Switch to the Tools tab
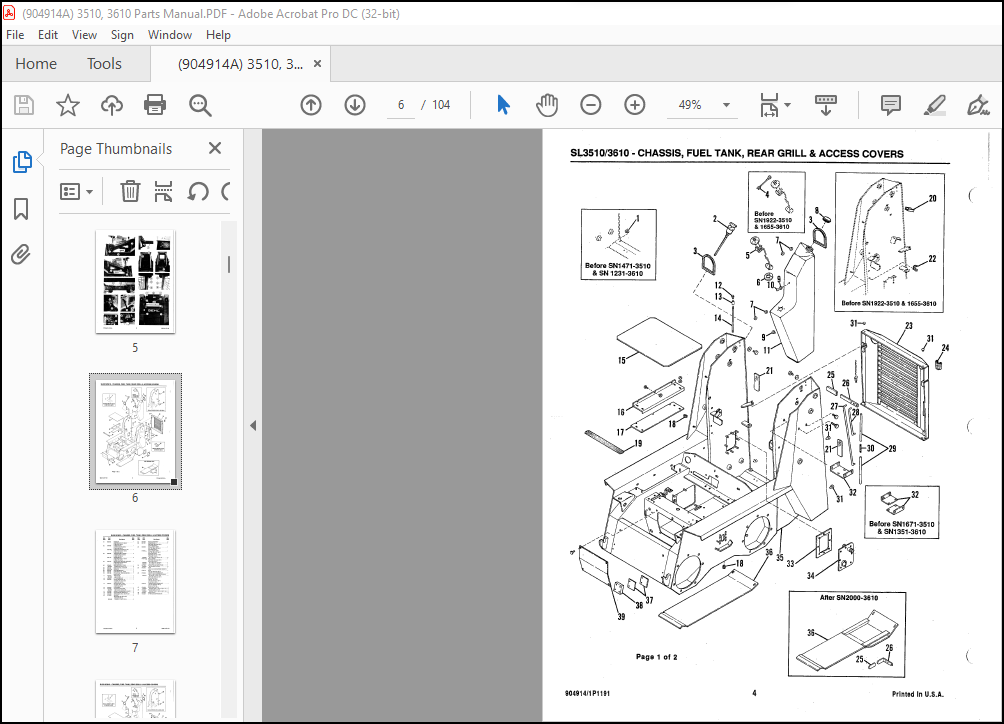 [x=104, y=64]
